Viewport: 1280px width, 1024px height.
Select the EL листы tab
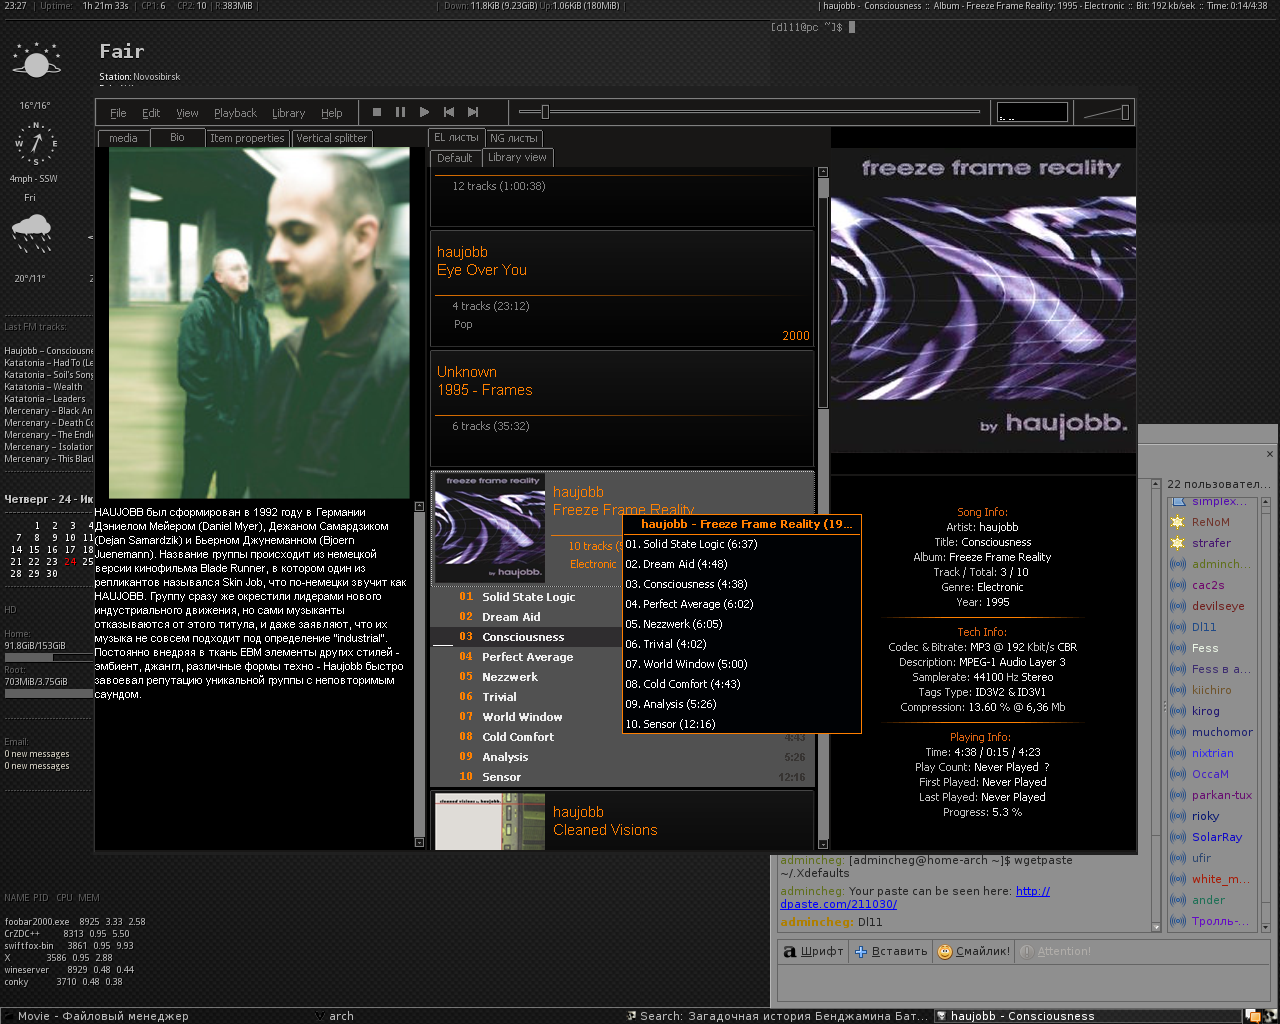pyautogui.click(x=456, y=138)
